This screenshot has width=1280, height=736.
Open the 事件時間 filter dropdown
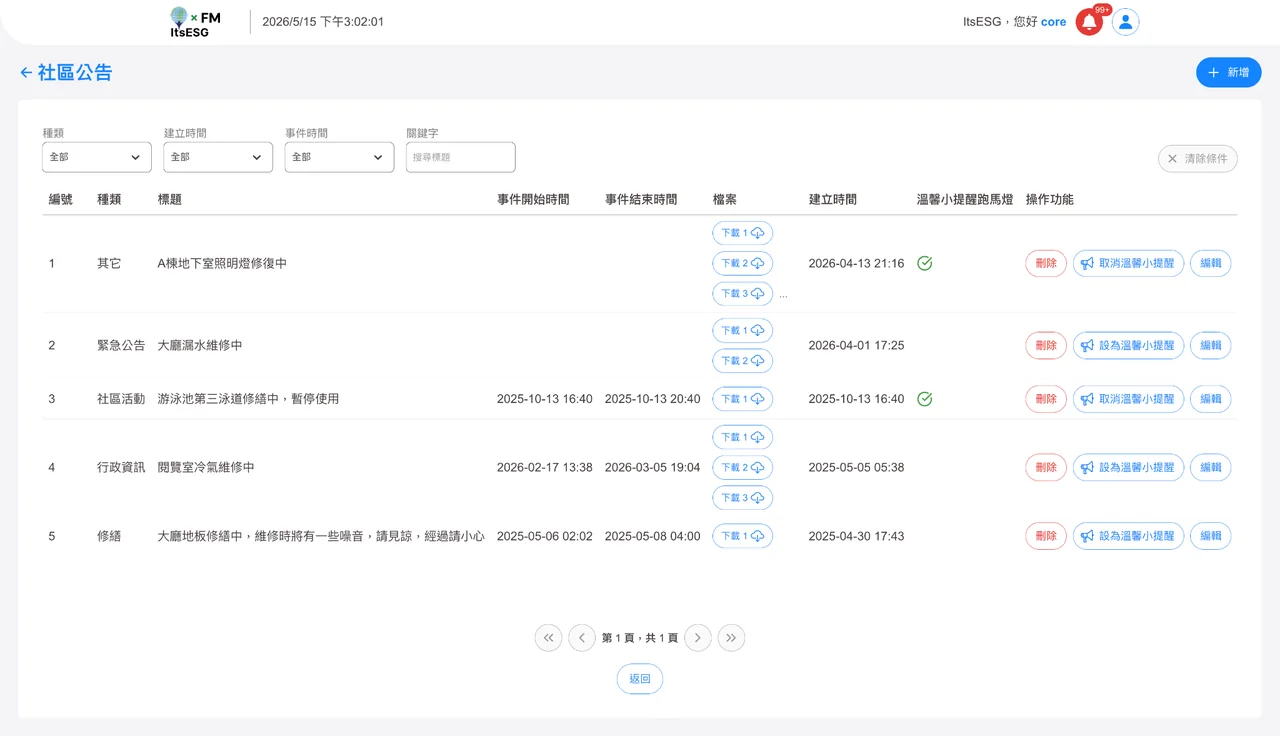click(x=339, y=157)
